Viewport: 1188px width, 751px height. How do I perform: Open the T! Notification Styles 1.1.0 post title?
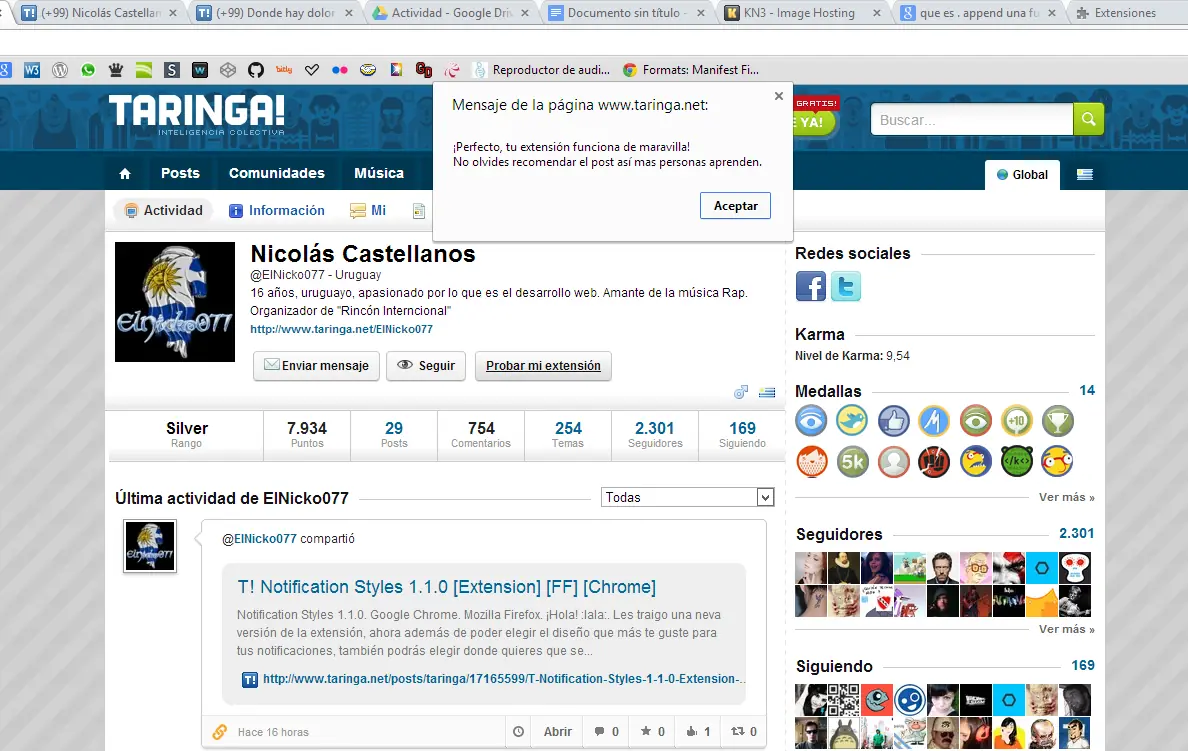[x=446, y=587]
